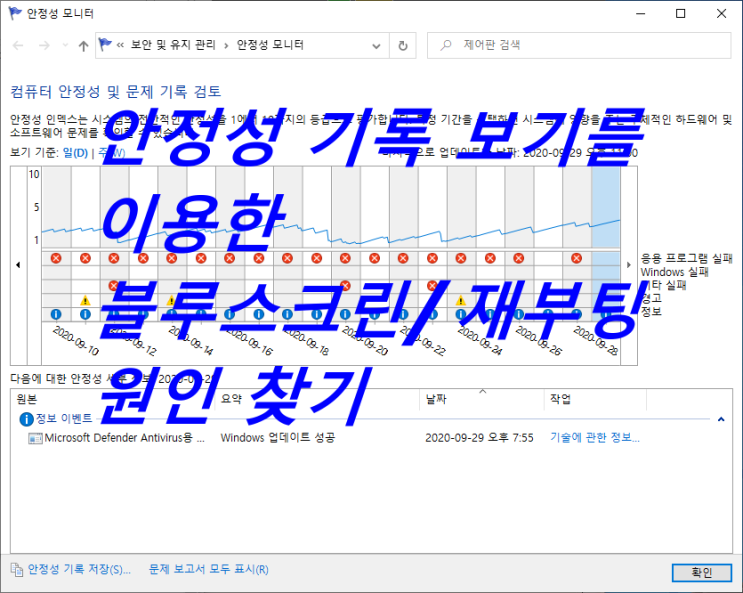Focus the 제어판 검색 search box

[x=579, y=45]
